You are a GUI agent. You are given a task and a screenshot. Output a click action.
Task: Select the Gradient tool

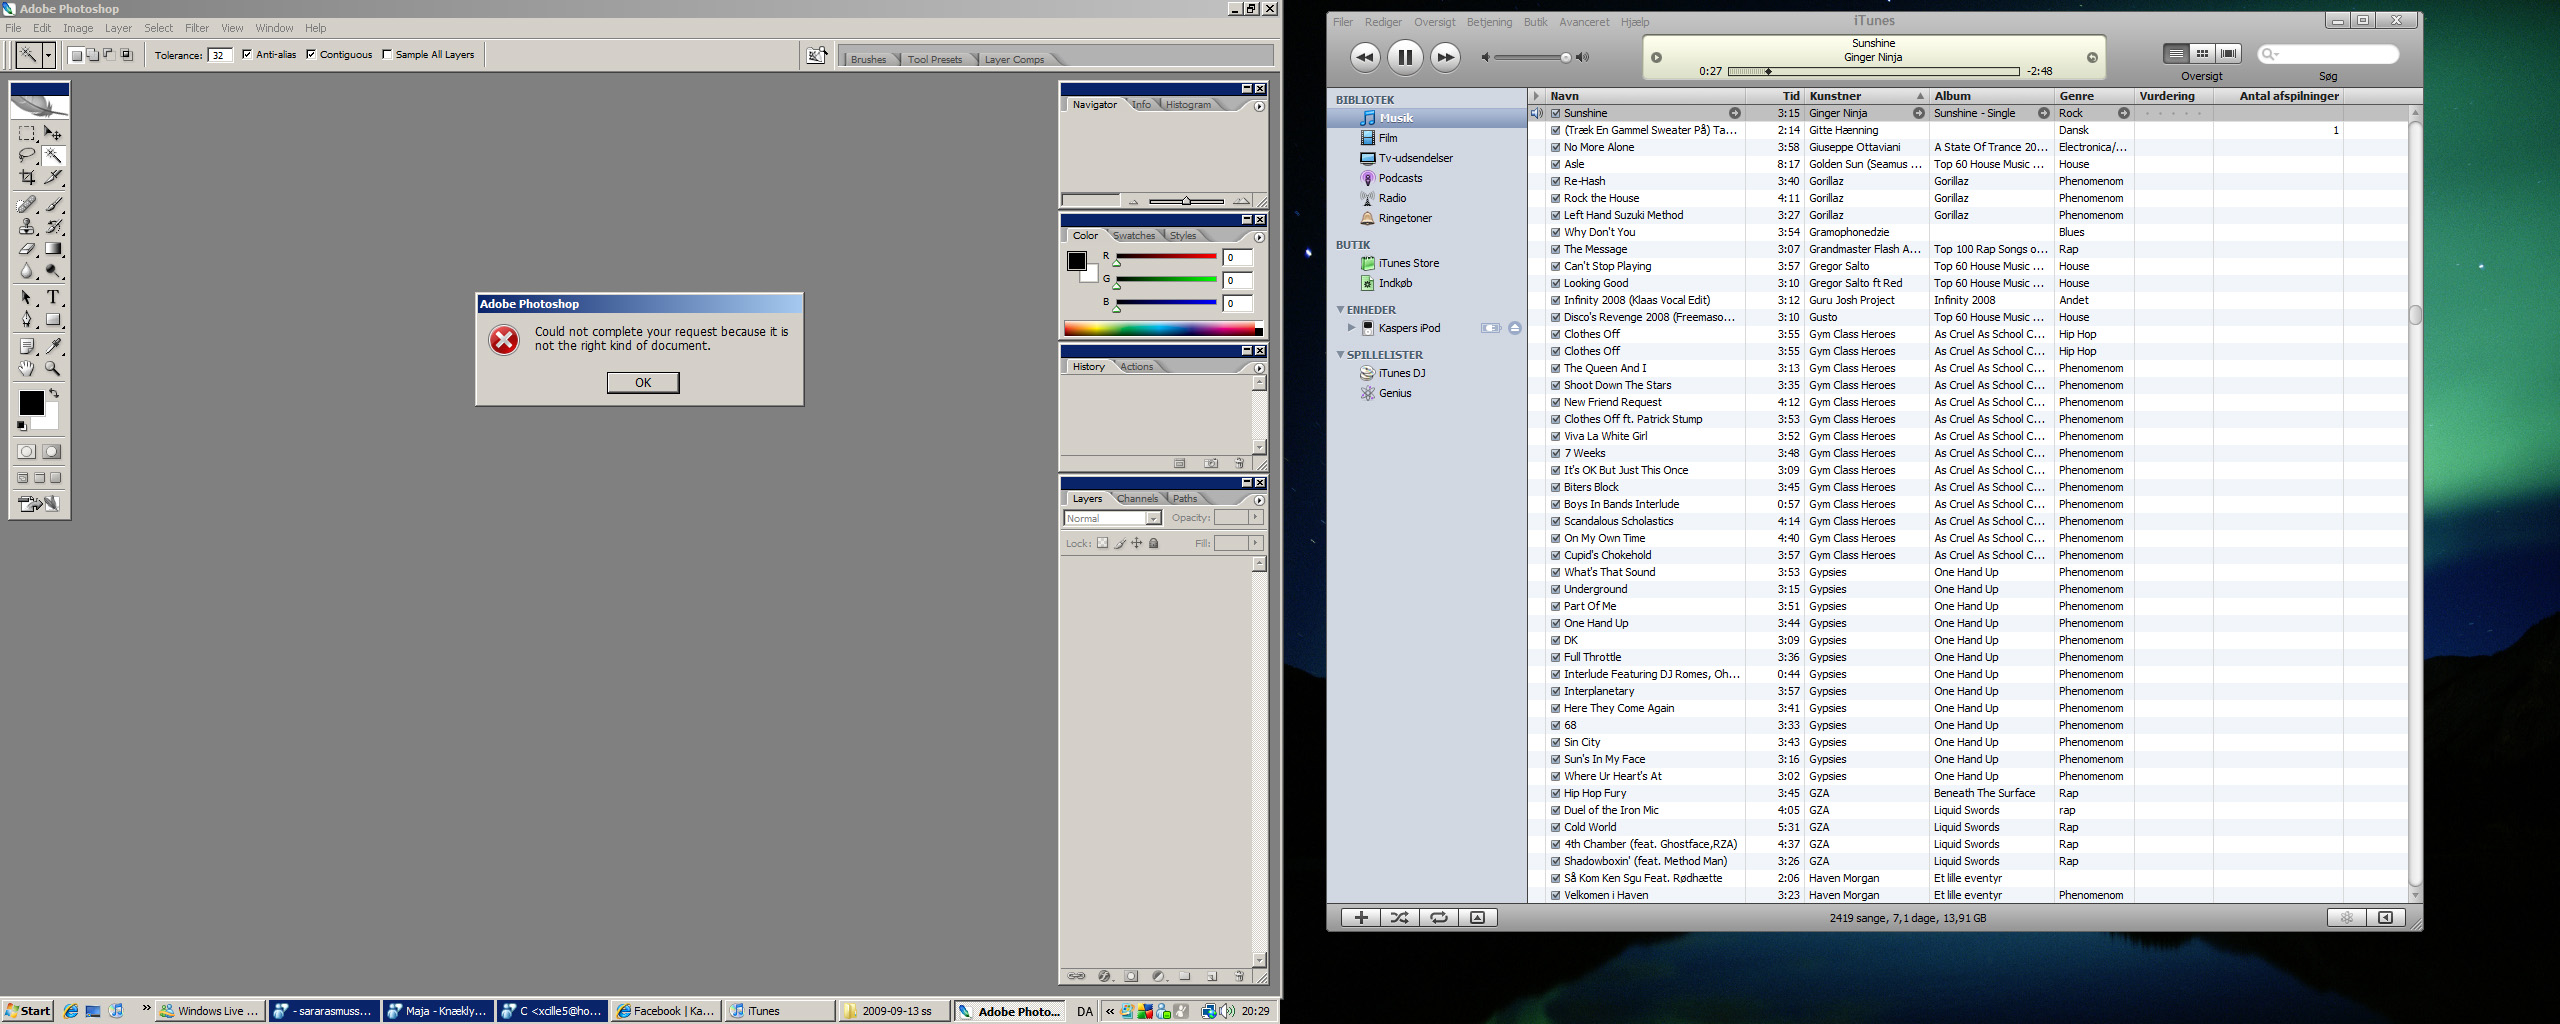tap(53, 249)
